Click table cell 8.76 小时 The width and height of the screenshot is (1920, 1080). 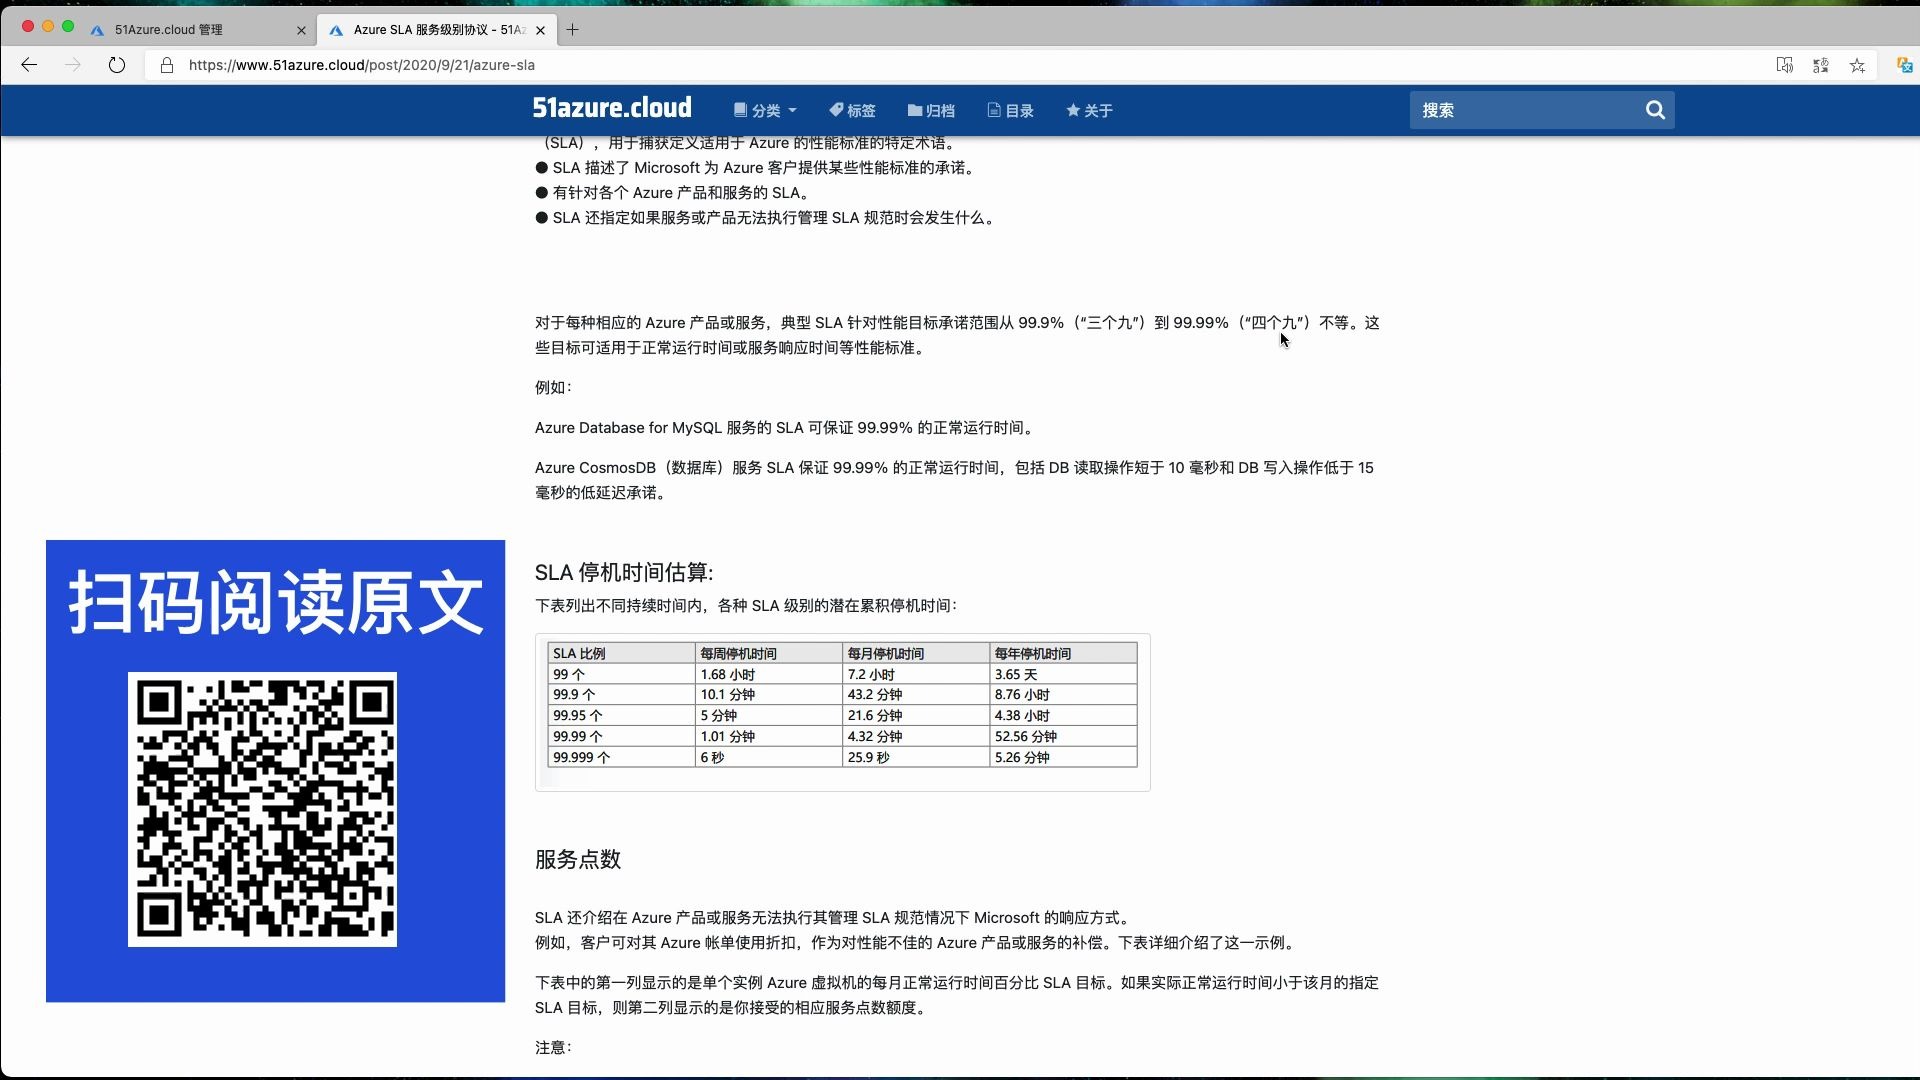(1064, 694)
